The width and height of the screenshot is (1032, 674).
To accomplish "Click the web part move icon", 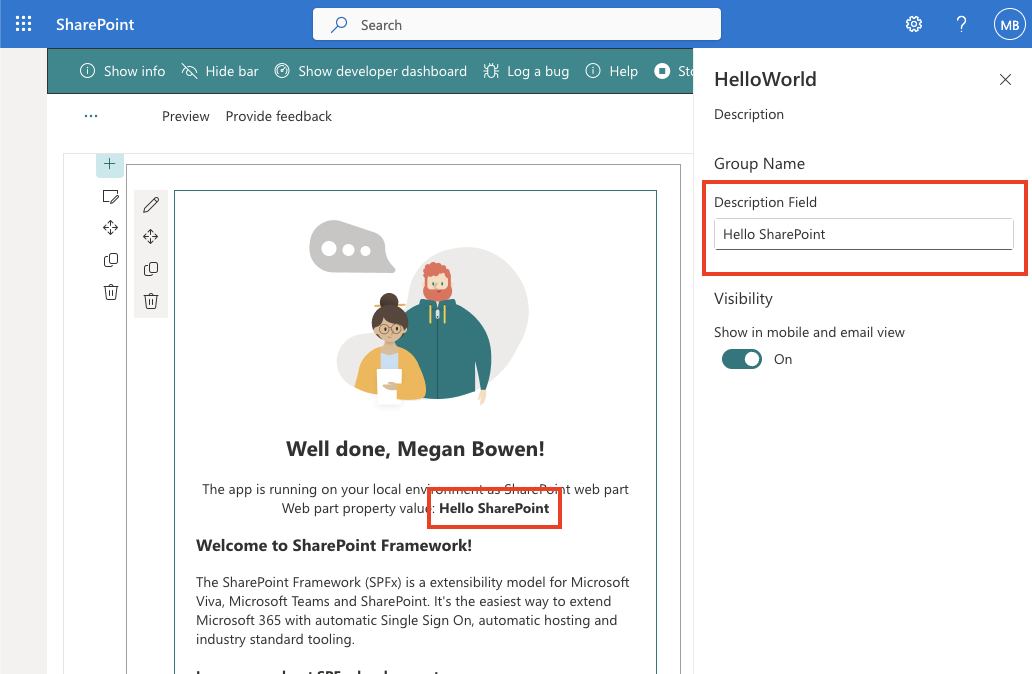I will [151, 236].
